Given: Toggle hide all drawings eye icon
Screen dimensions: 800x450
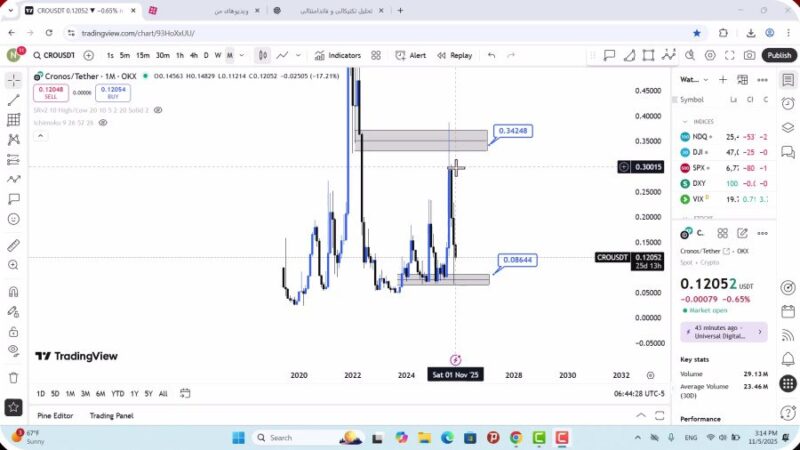Looking at the screenshot, I should tap(13, 350).
